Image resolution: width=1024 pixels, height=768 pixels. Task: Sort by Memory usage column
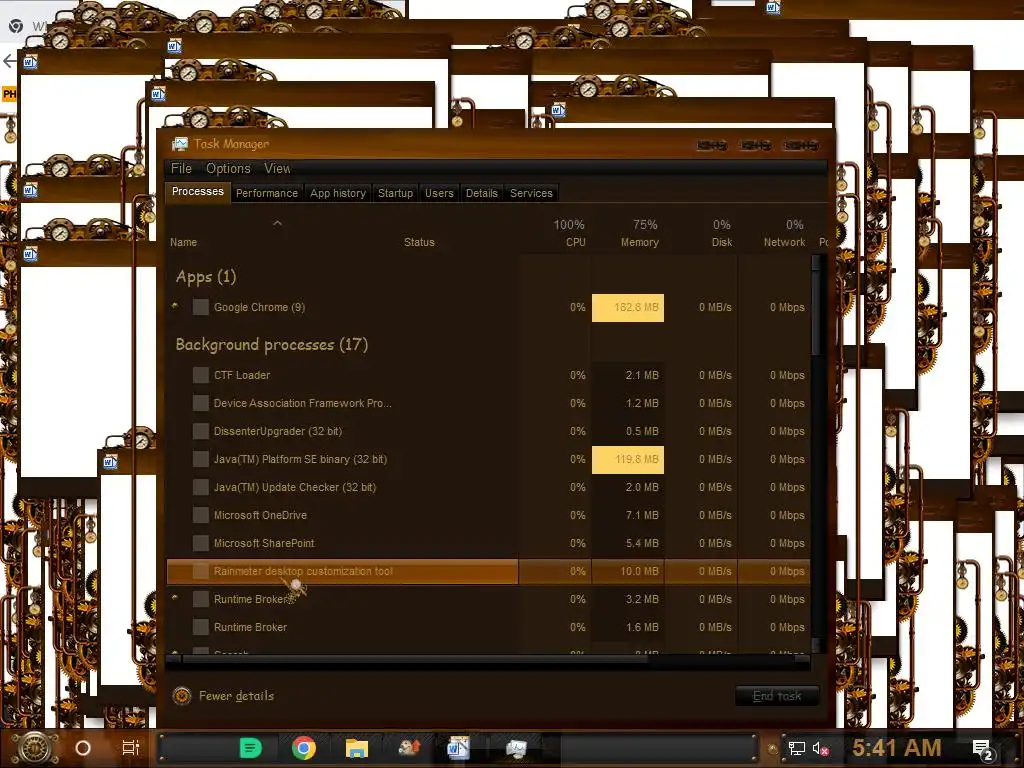pos(639,233)
